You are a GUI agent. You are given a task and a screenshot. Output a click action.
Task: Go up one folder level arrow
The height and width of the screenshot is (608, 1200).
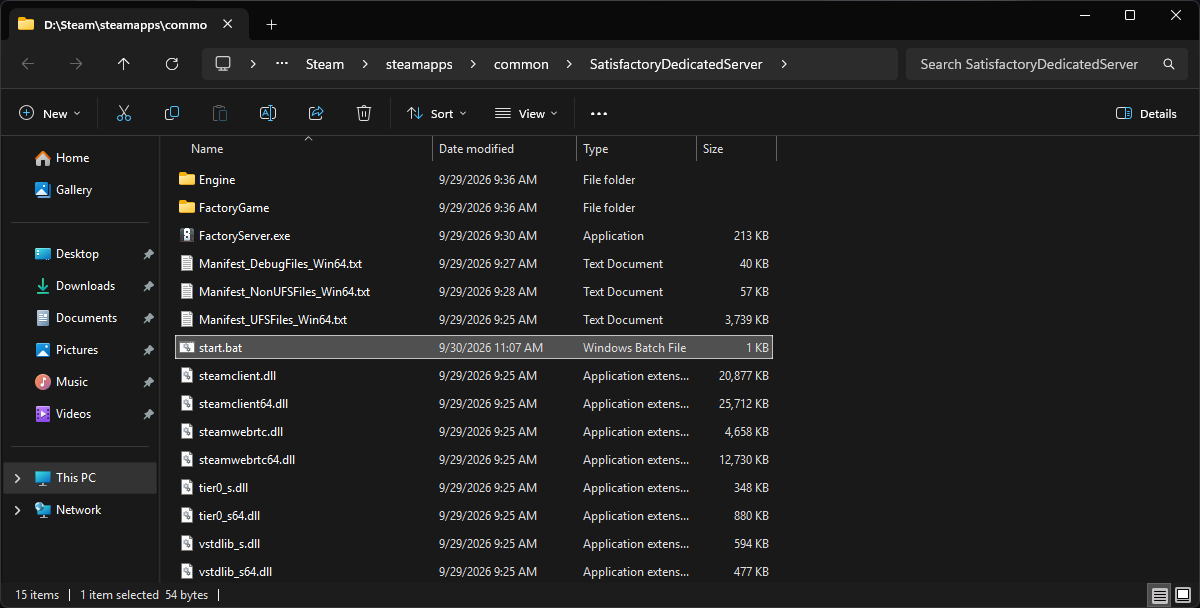point(124,64)
